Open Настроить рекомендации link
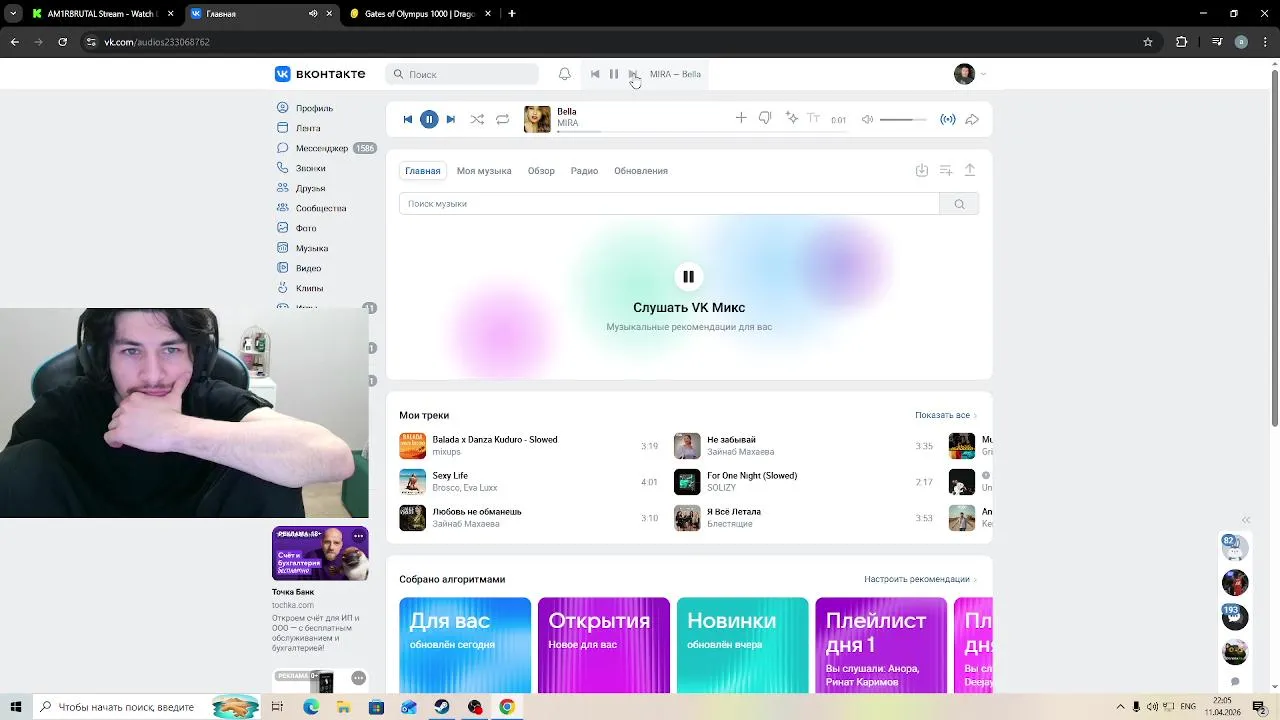The height and width of the screenshot is (720, 1280). (x=921, y=579)
